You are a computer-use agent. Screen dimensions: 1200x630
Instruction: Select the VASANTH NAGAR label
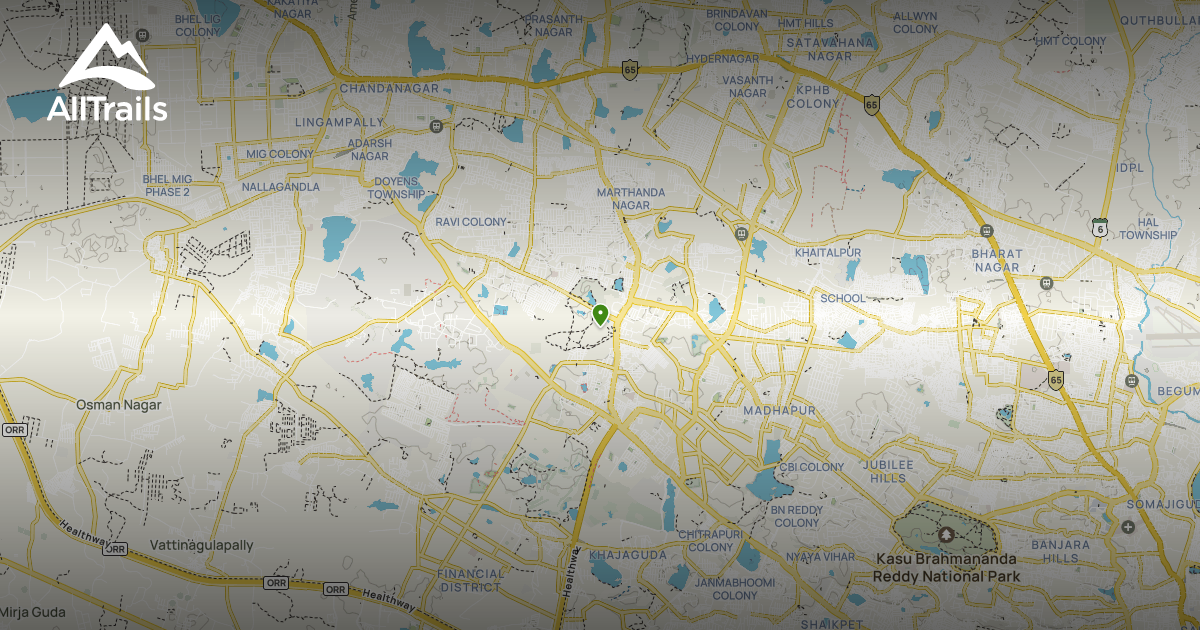coord(747,86)
